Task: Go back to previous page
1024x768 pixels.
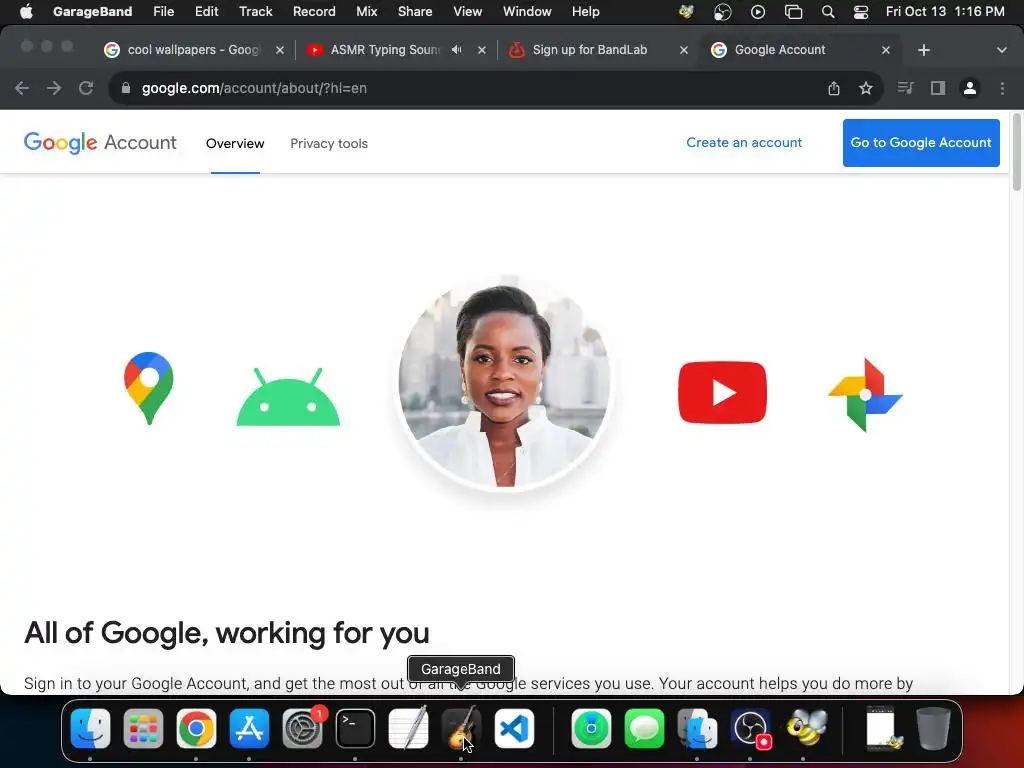Action: click(22, 88)
